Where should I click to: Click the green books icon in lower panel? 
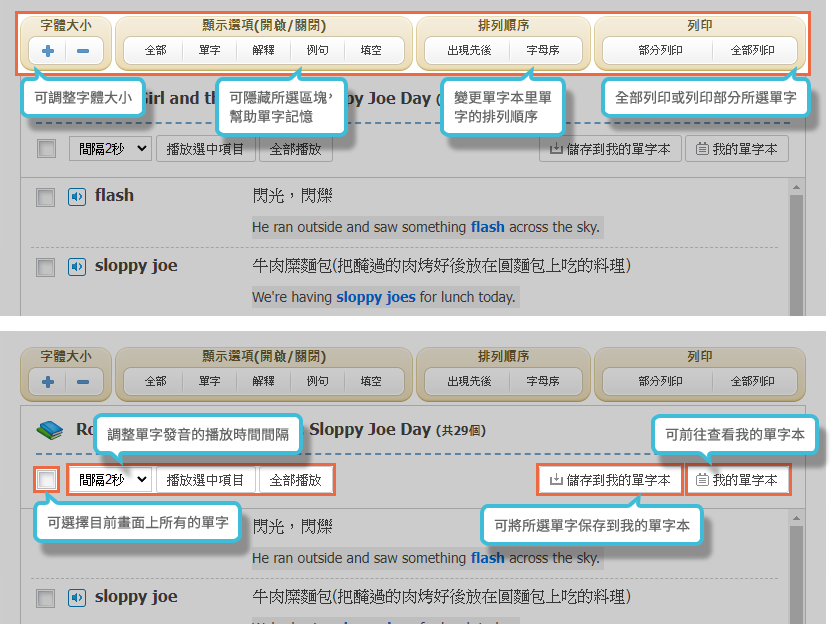tap(49, 430)
